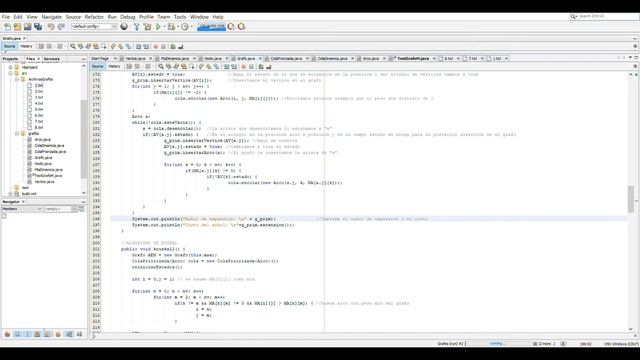Click the first filter icon at Navigator bottom
640x360 pixels.
[7, 334]
